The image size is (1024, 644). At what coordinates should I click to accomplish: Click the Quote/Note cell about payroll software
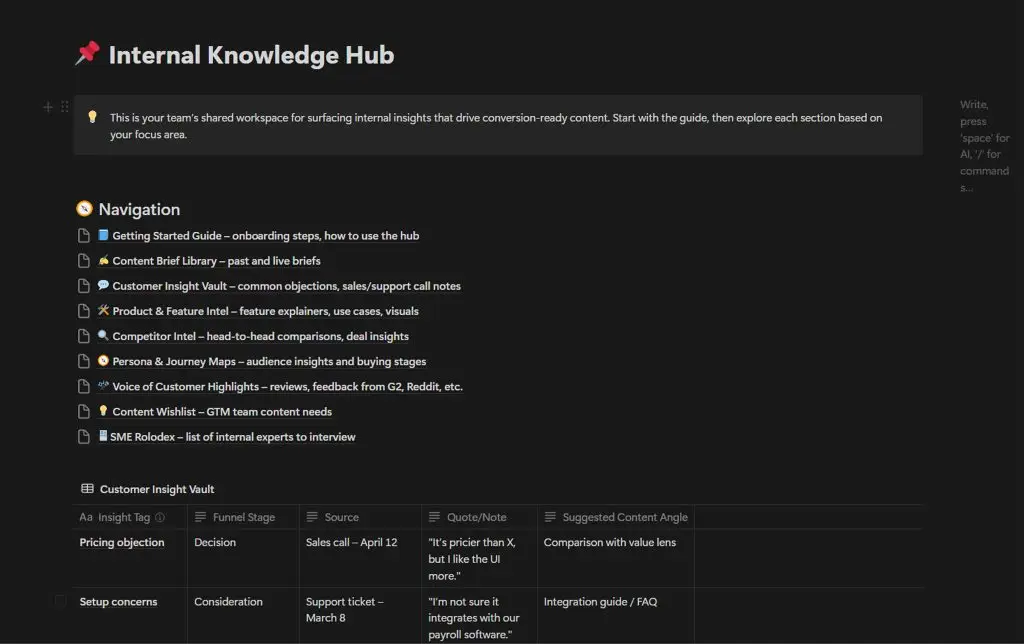click(479, 617)
